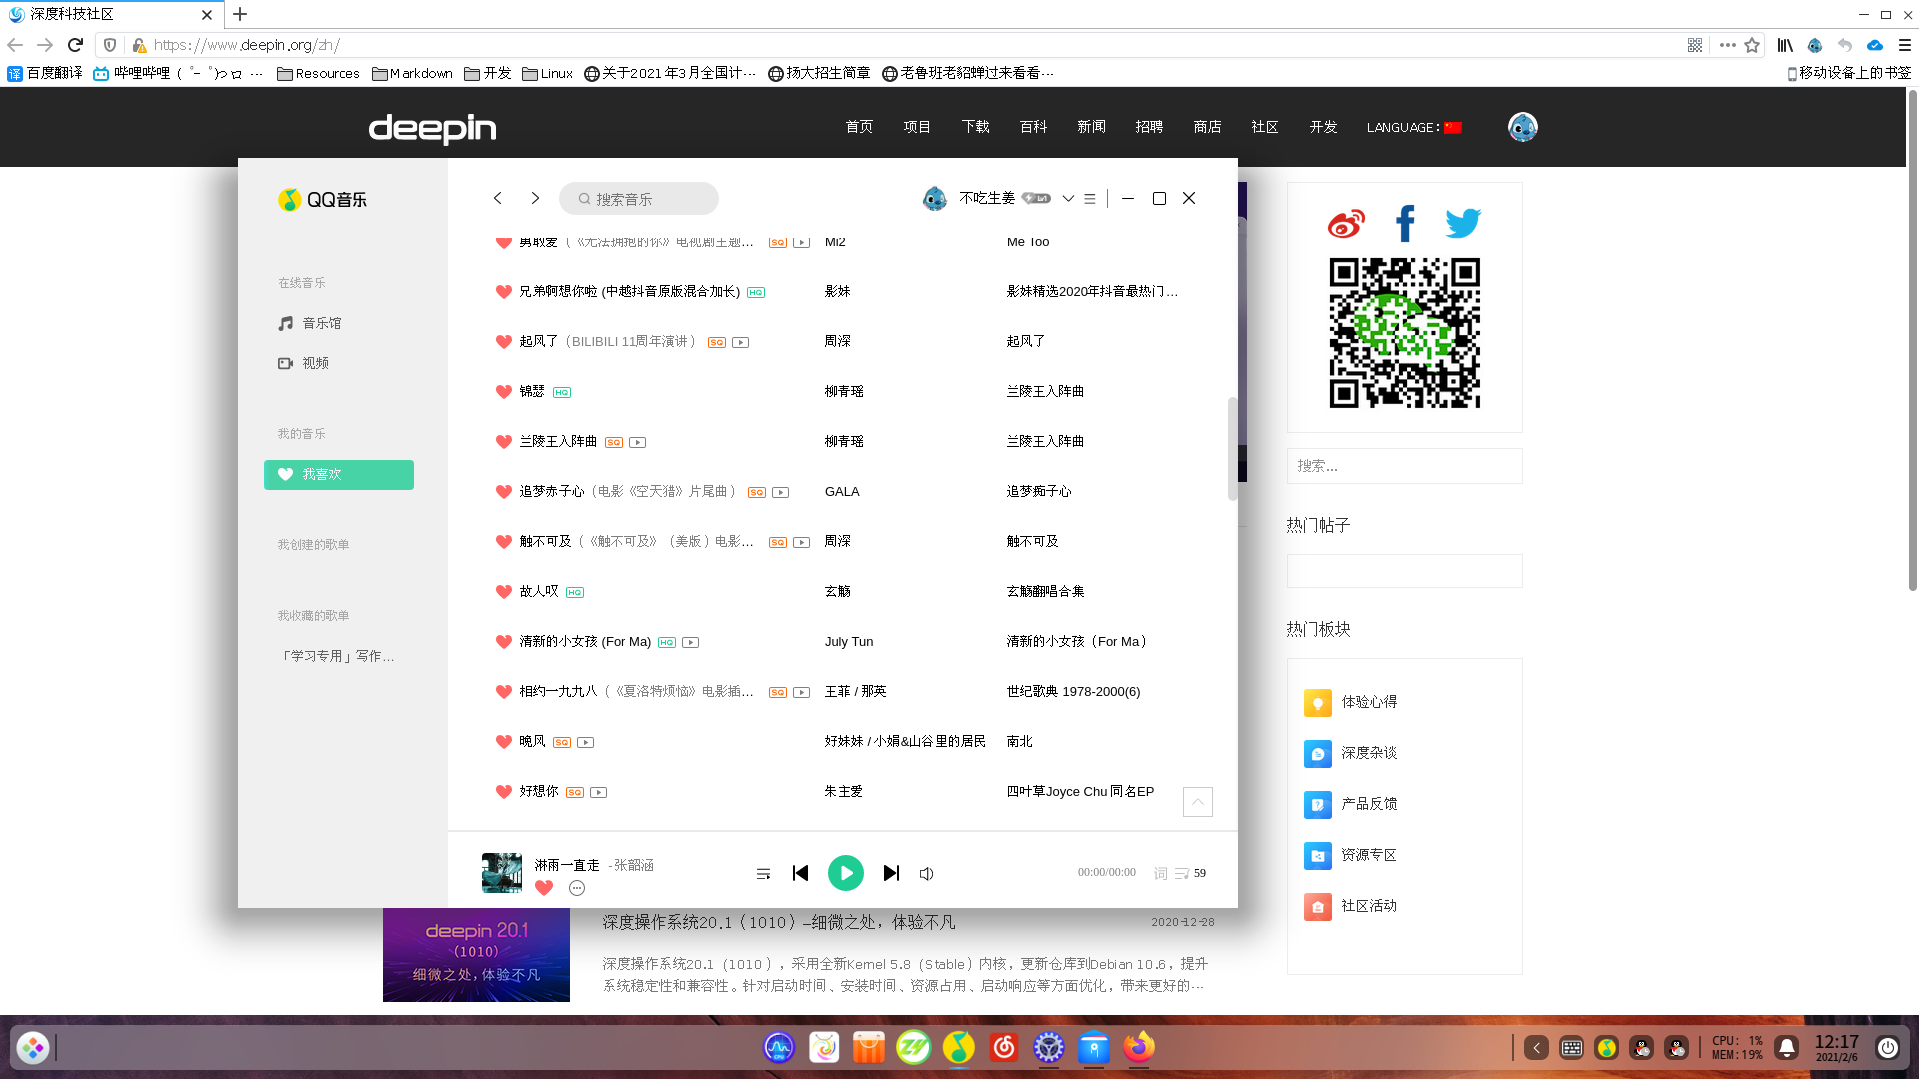
Task: Focus the 搜索音乐 search field
Action: click(x=639, y=199)
